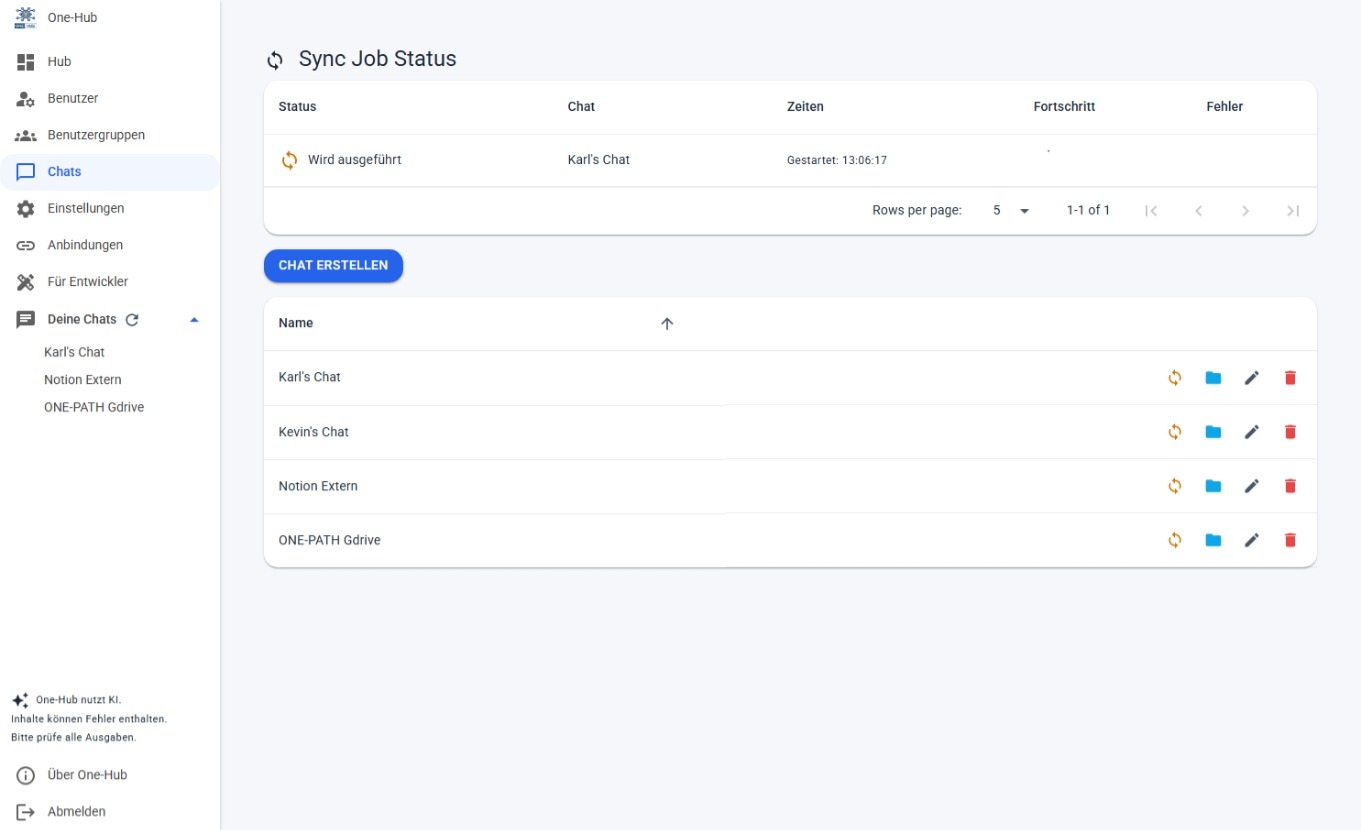Screen dimensions: 1361x830
Task: Select Notion Extern under Deine Chats
Action: (83, 380)
